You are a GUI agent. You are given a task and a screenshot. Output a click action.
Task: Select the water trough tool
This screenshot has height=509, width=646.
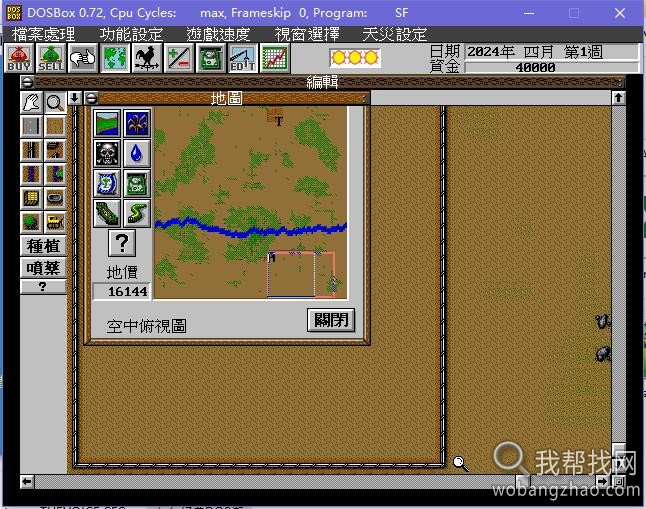[x=55, y=198]
